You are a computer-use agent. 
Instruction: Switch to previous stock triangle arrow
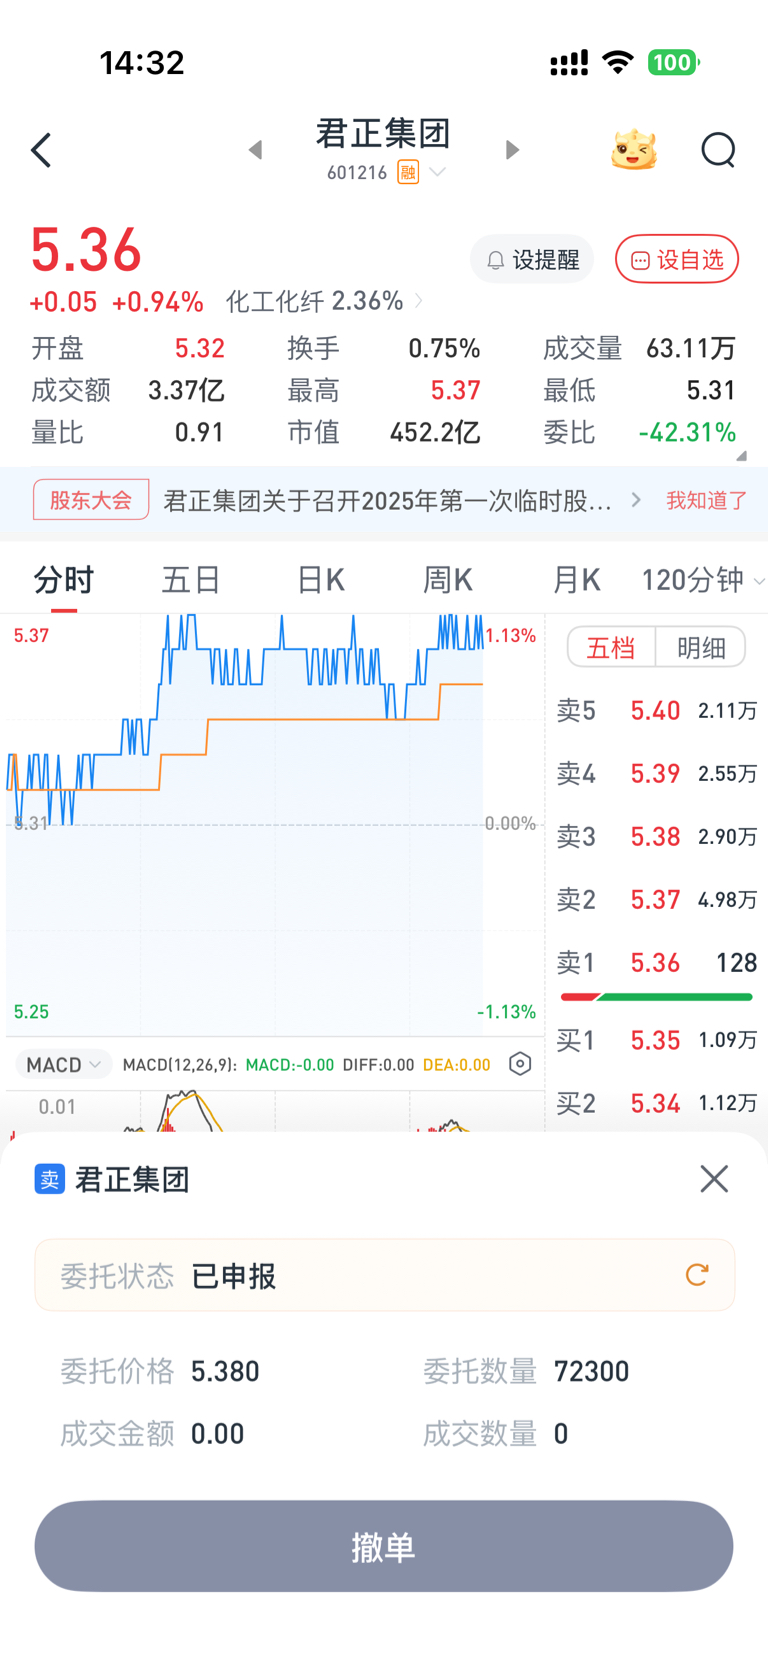coord(256,150)
